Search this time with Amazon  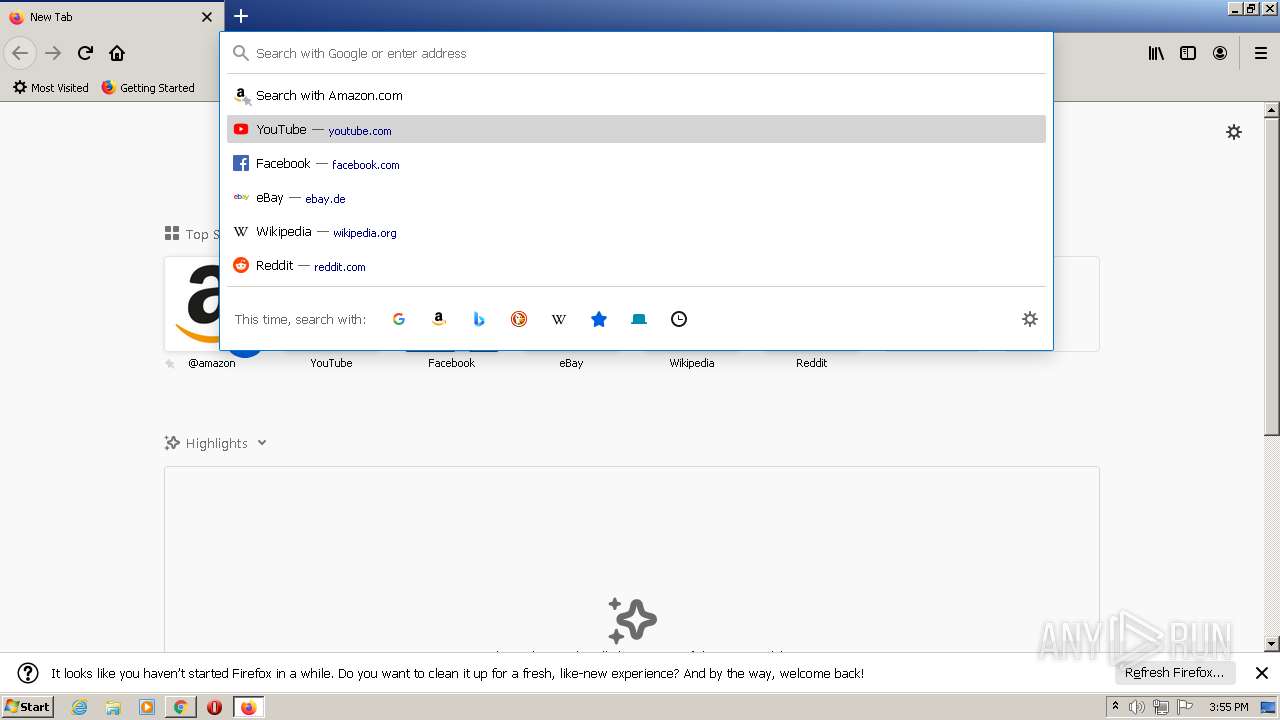coord(439,319)
